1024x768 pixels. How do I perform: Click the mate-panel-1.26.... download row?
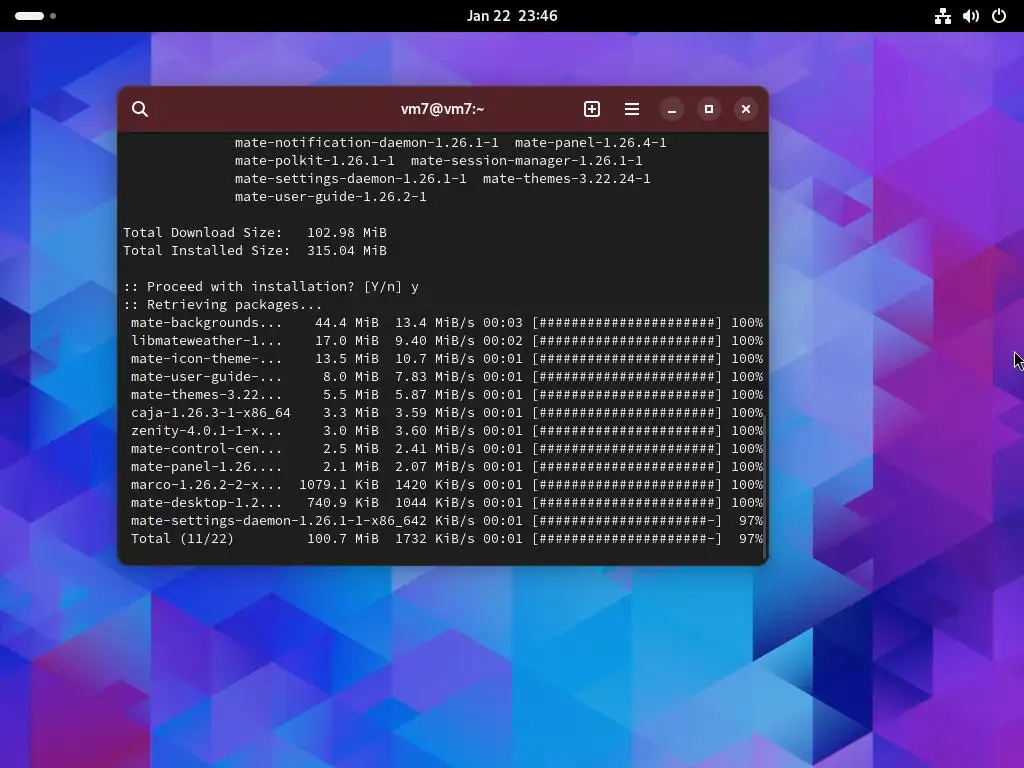[x=447, y=467]
